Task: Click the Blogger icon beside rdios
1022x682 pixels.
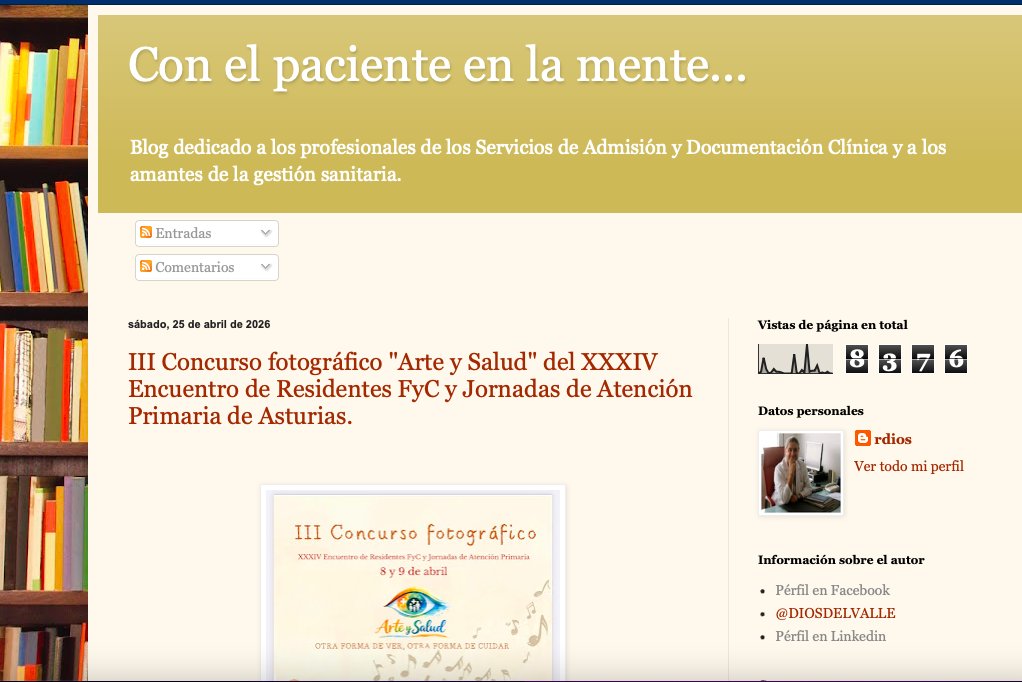Action: (x=862, y=438)
